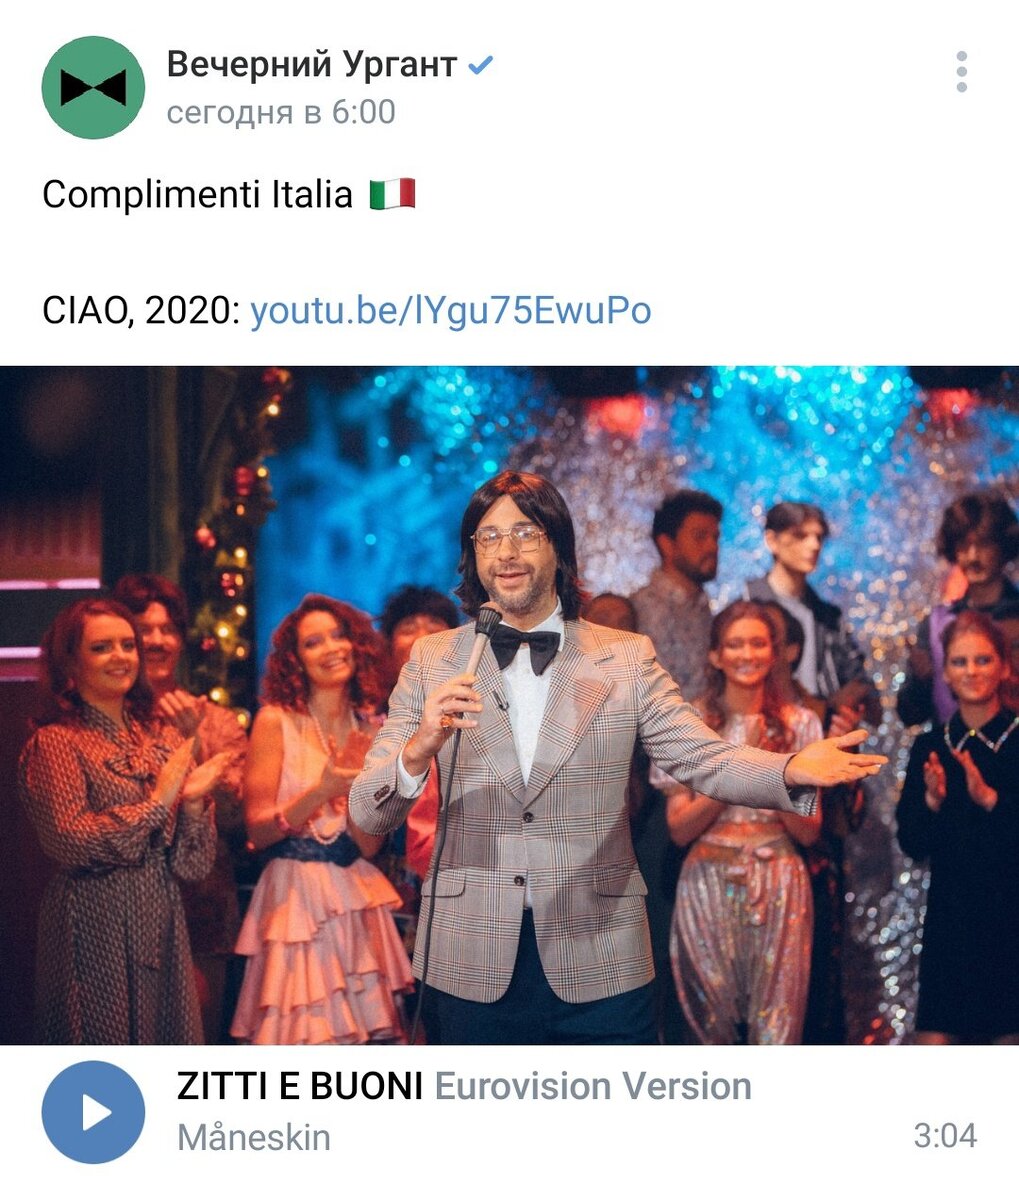Play the ZITTI E BUONI track
The height and width of the screenshot is (1200, 1019).
(93, 1112)
